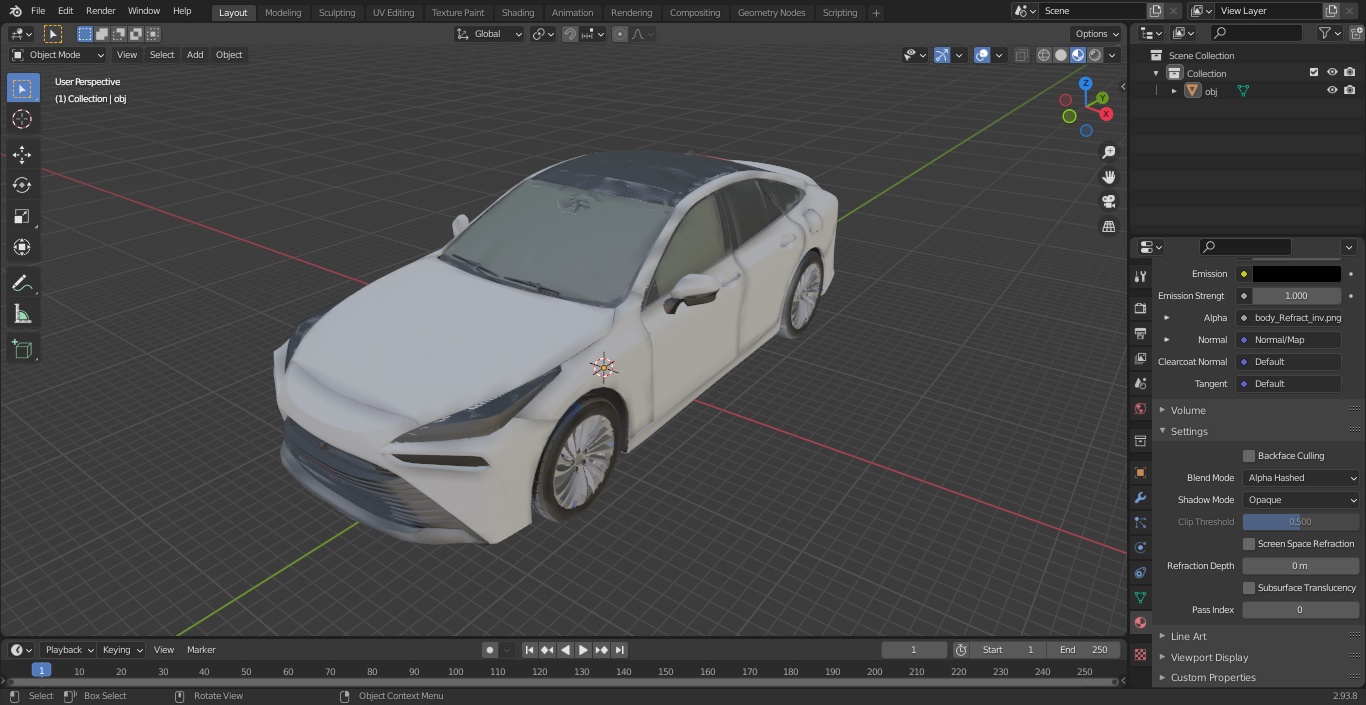The image size is (1366, 705).
Task: Switch to rendered viewport shading
Action: [x=1095, y=55]
